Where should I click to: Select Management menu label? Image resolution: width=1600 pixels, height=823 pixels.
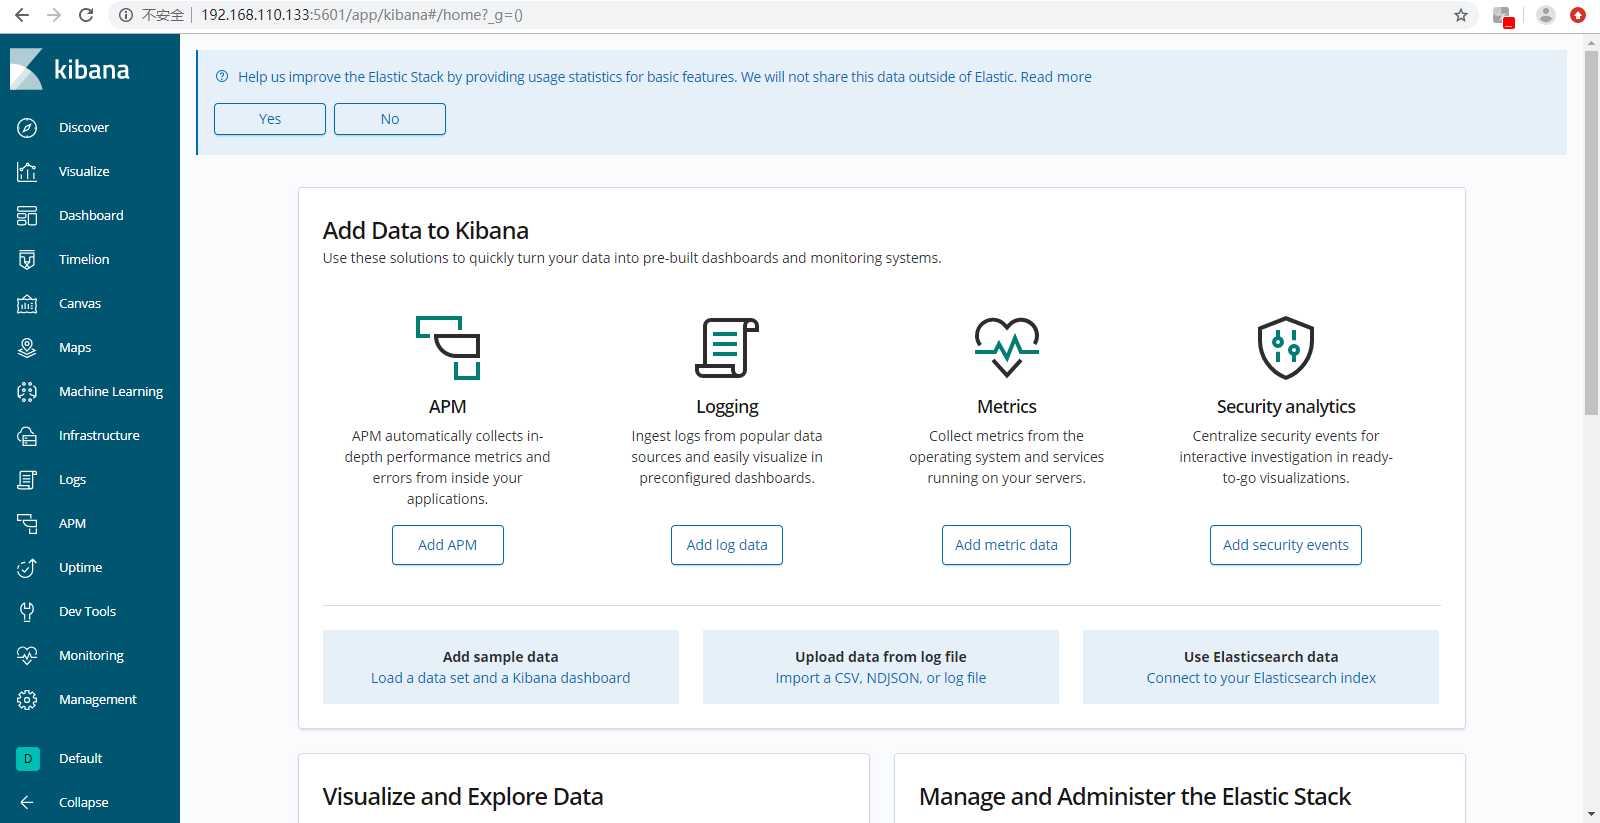[x=98, y=700]
